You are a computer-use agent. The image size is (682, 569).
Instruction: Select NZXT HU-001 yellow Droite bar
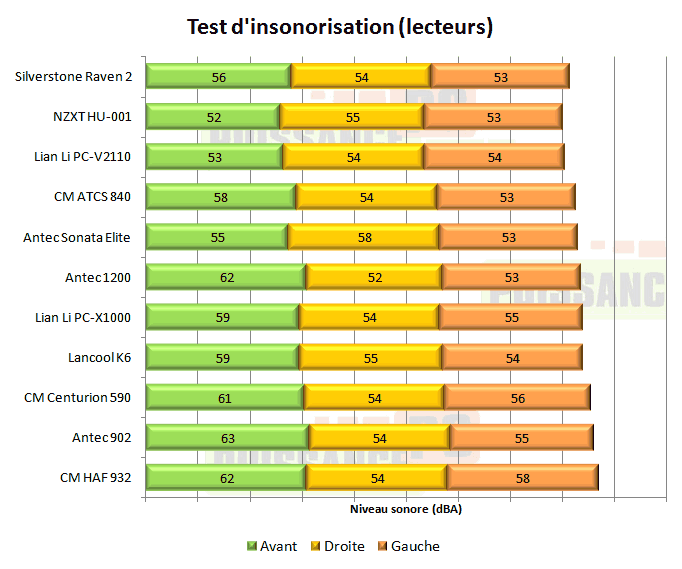click(352, 116)
